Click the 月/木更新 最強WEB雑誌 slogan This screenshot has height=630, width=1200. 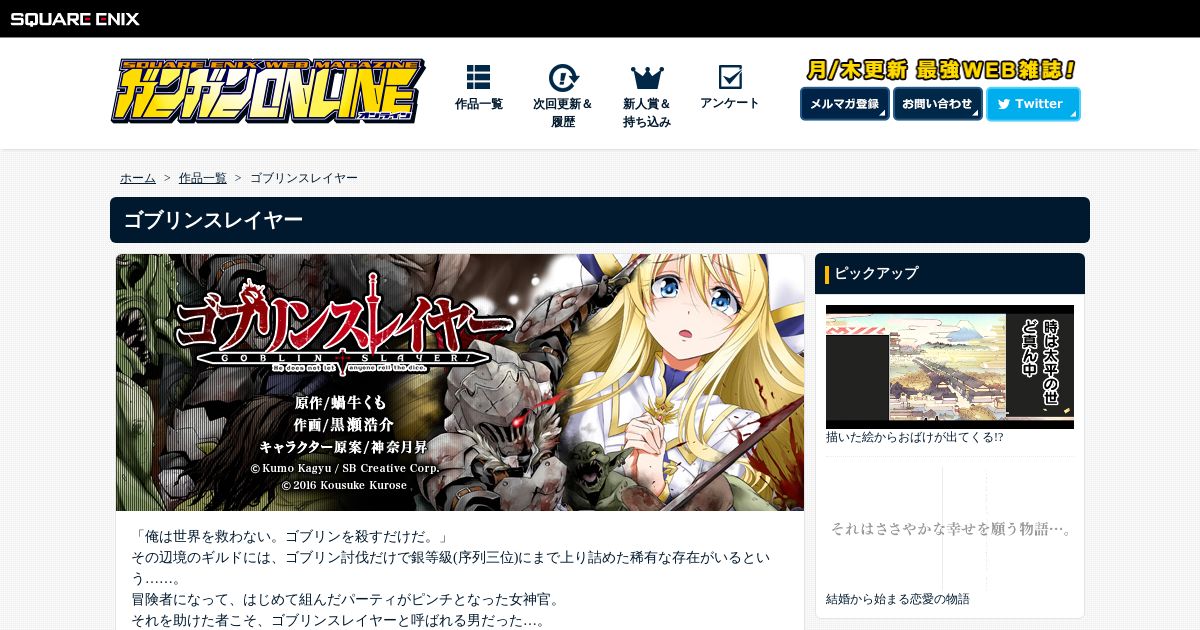click(941, 70)
